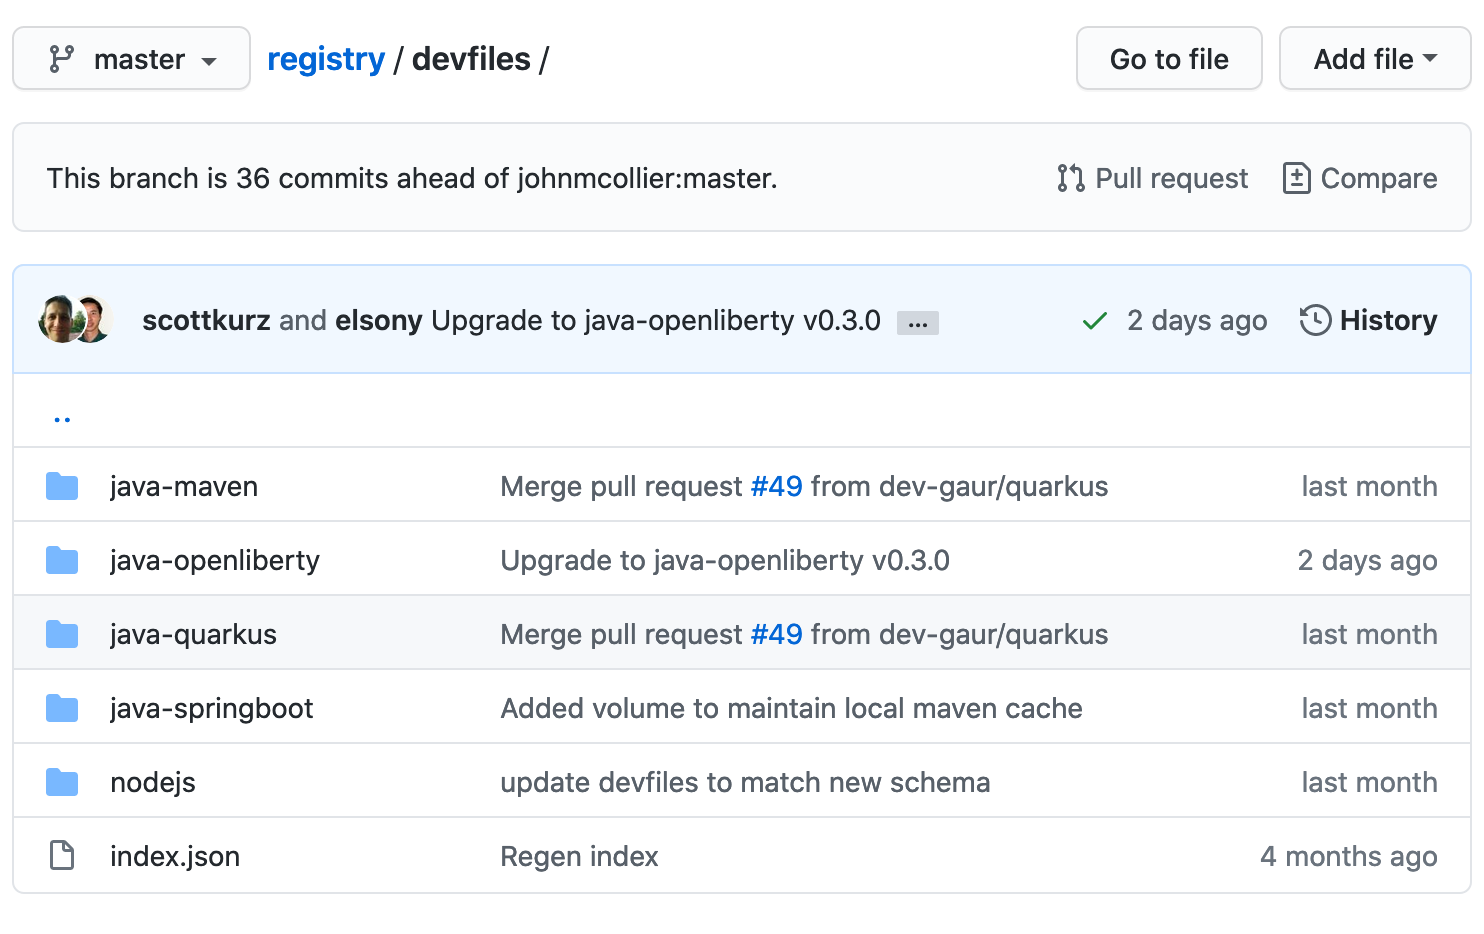Expand the Add file dropdown
This screenshot has width=1484, height=934.
pos(1375,59)
